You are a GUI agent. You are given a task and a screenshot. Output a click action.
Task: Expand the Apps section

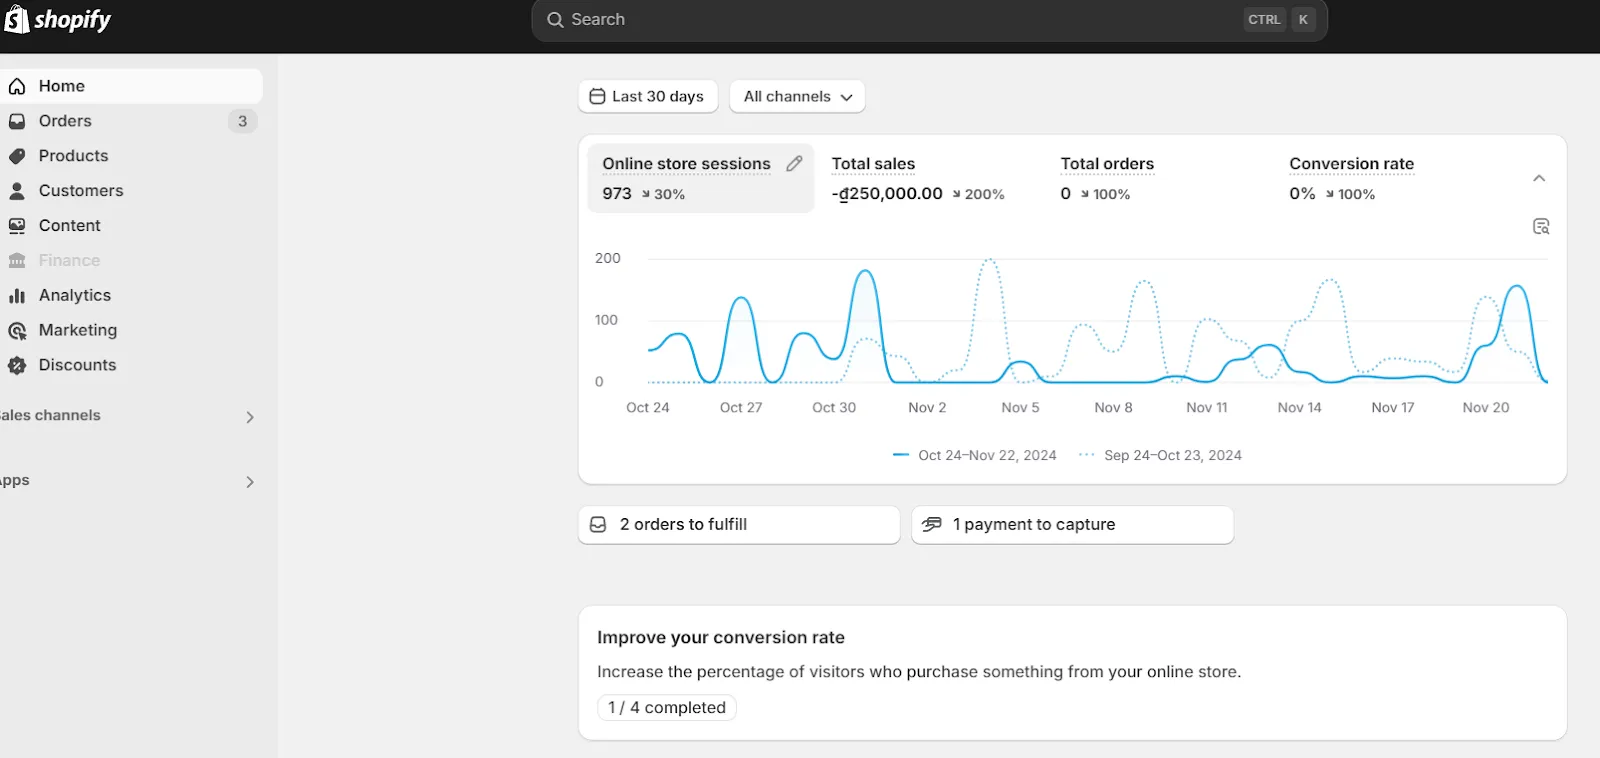tap(250, 482)
